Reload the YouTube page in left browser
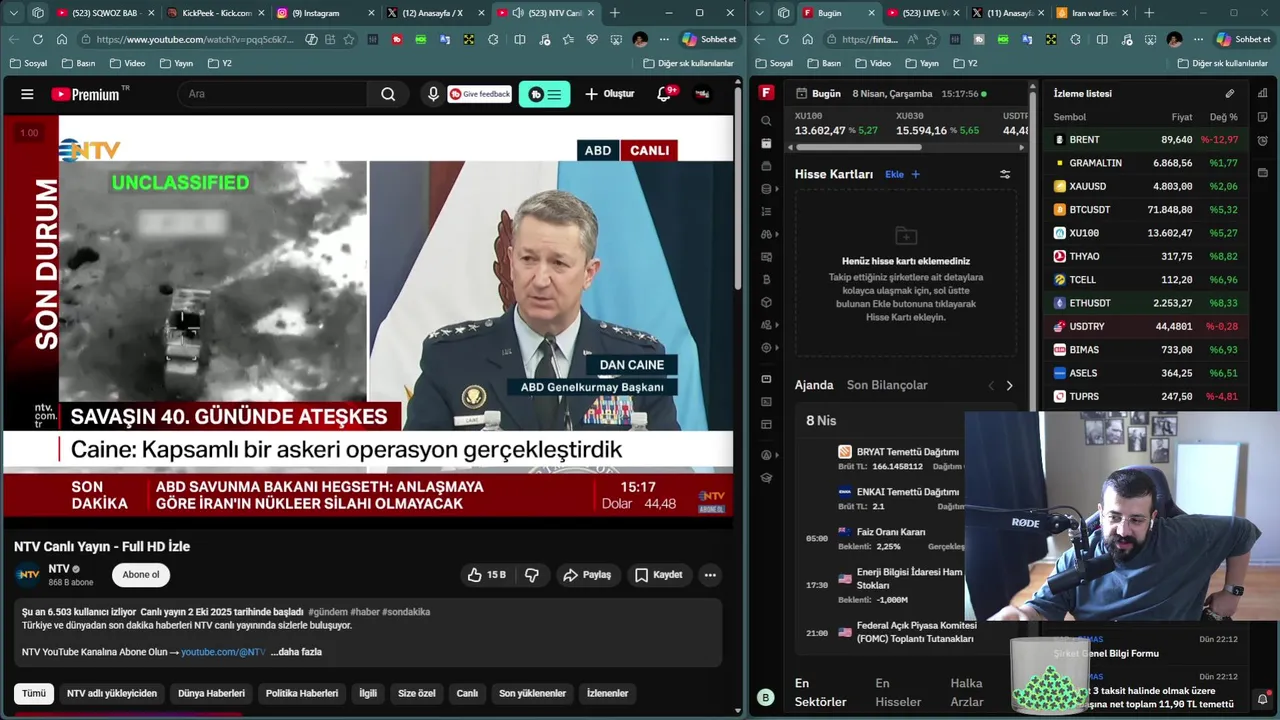 38,39
